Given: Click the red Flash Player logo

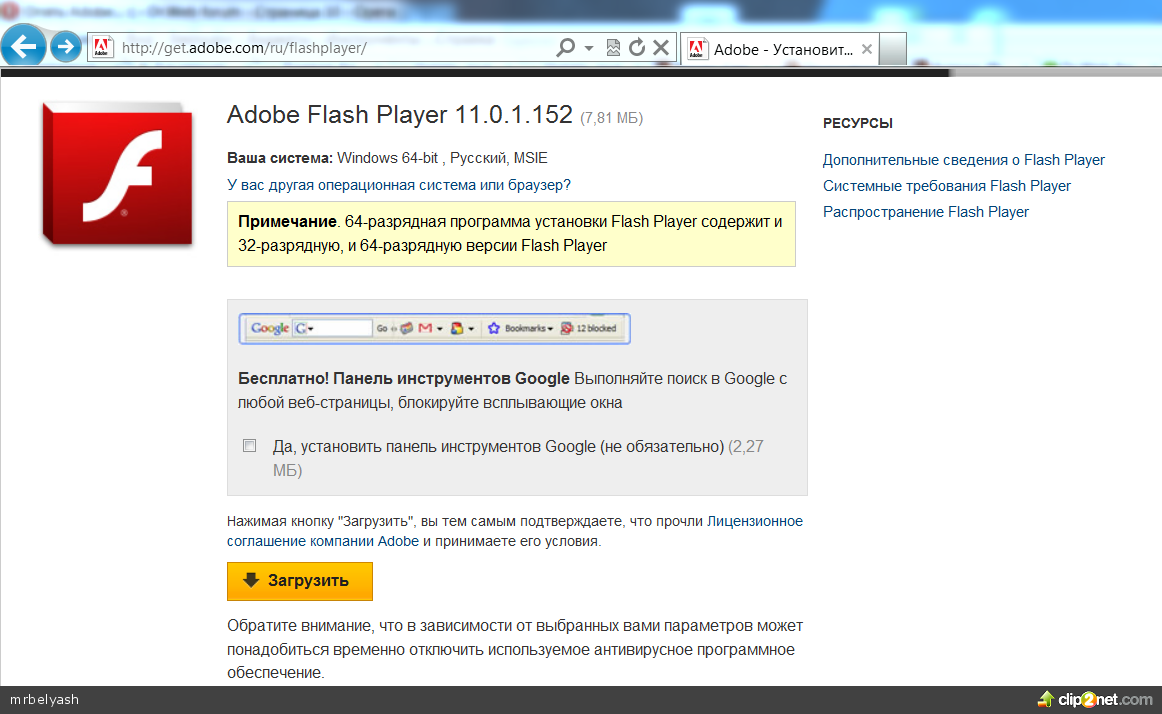Looking at the screenshot, I should 118,173.
